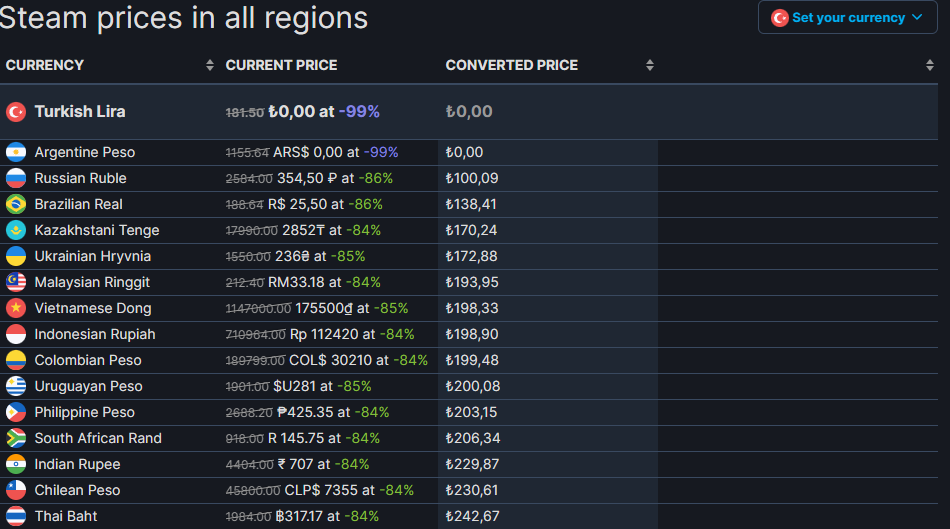Click the ₺170,24 converted price
Screen dimensions: 950x529
[471, 230]
